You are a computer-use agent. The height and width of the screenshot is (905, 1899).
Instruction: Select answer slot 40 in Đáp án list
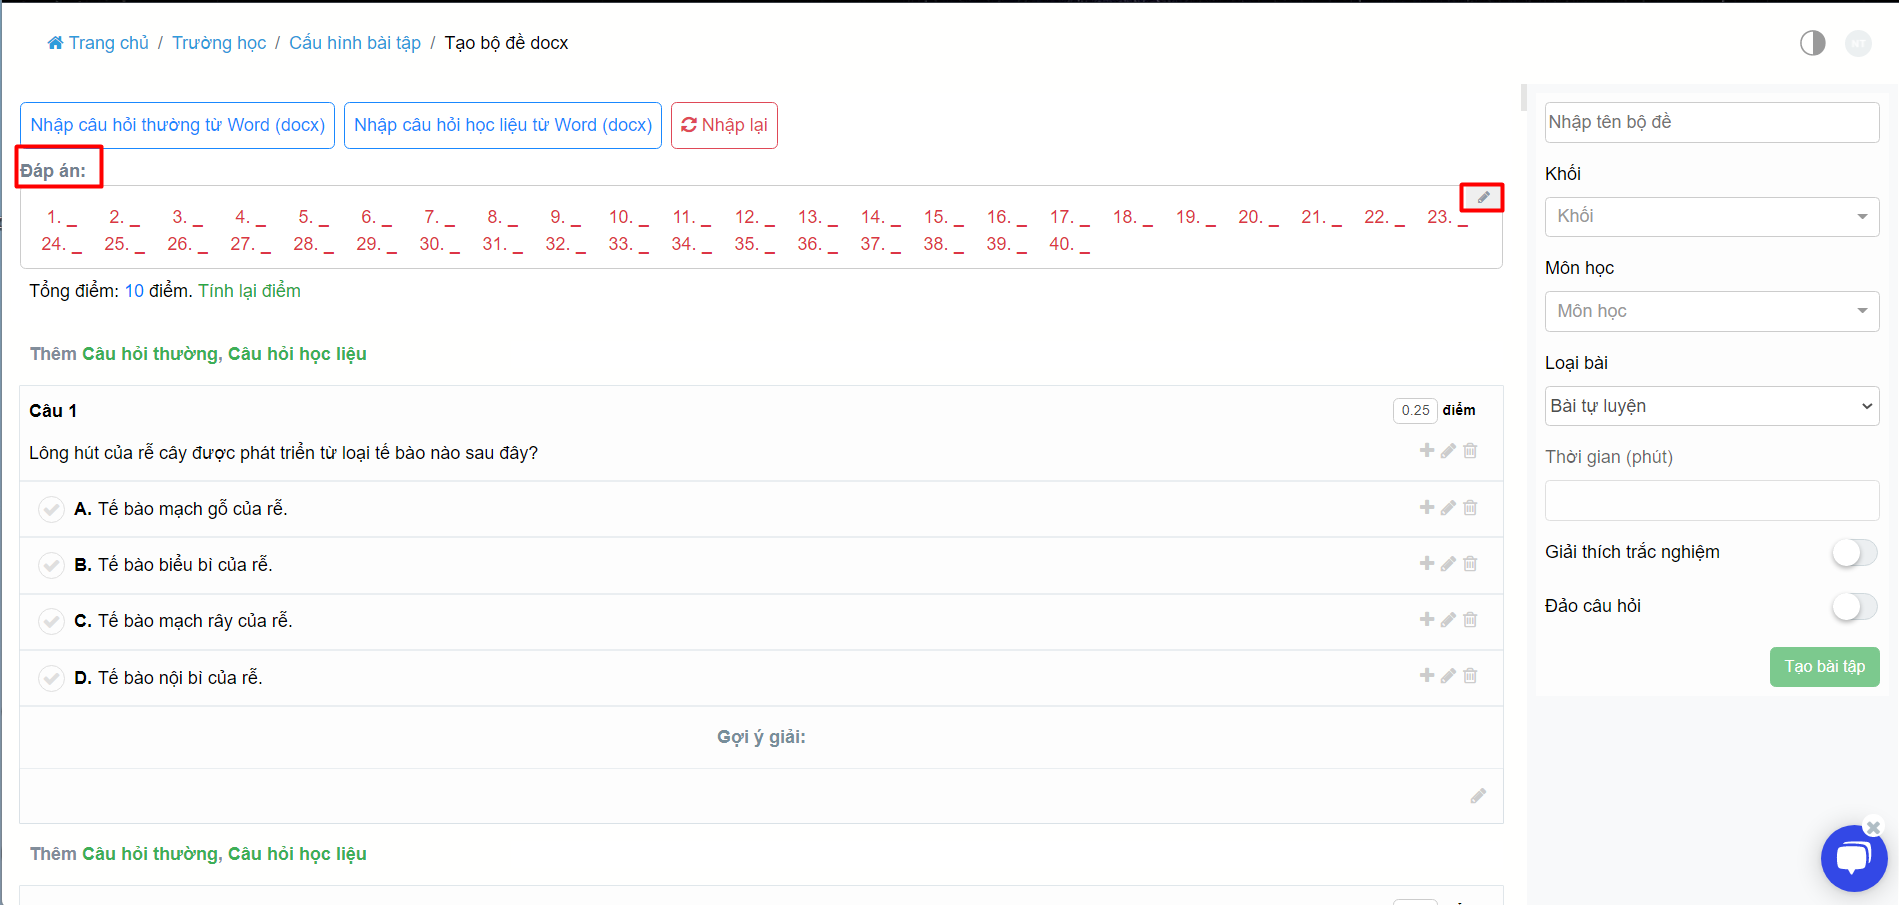click(1069, 244)
